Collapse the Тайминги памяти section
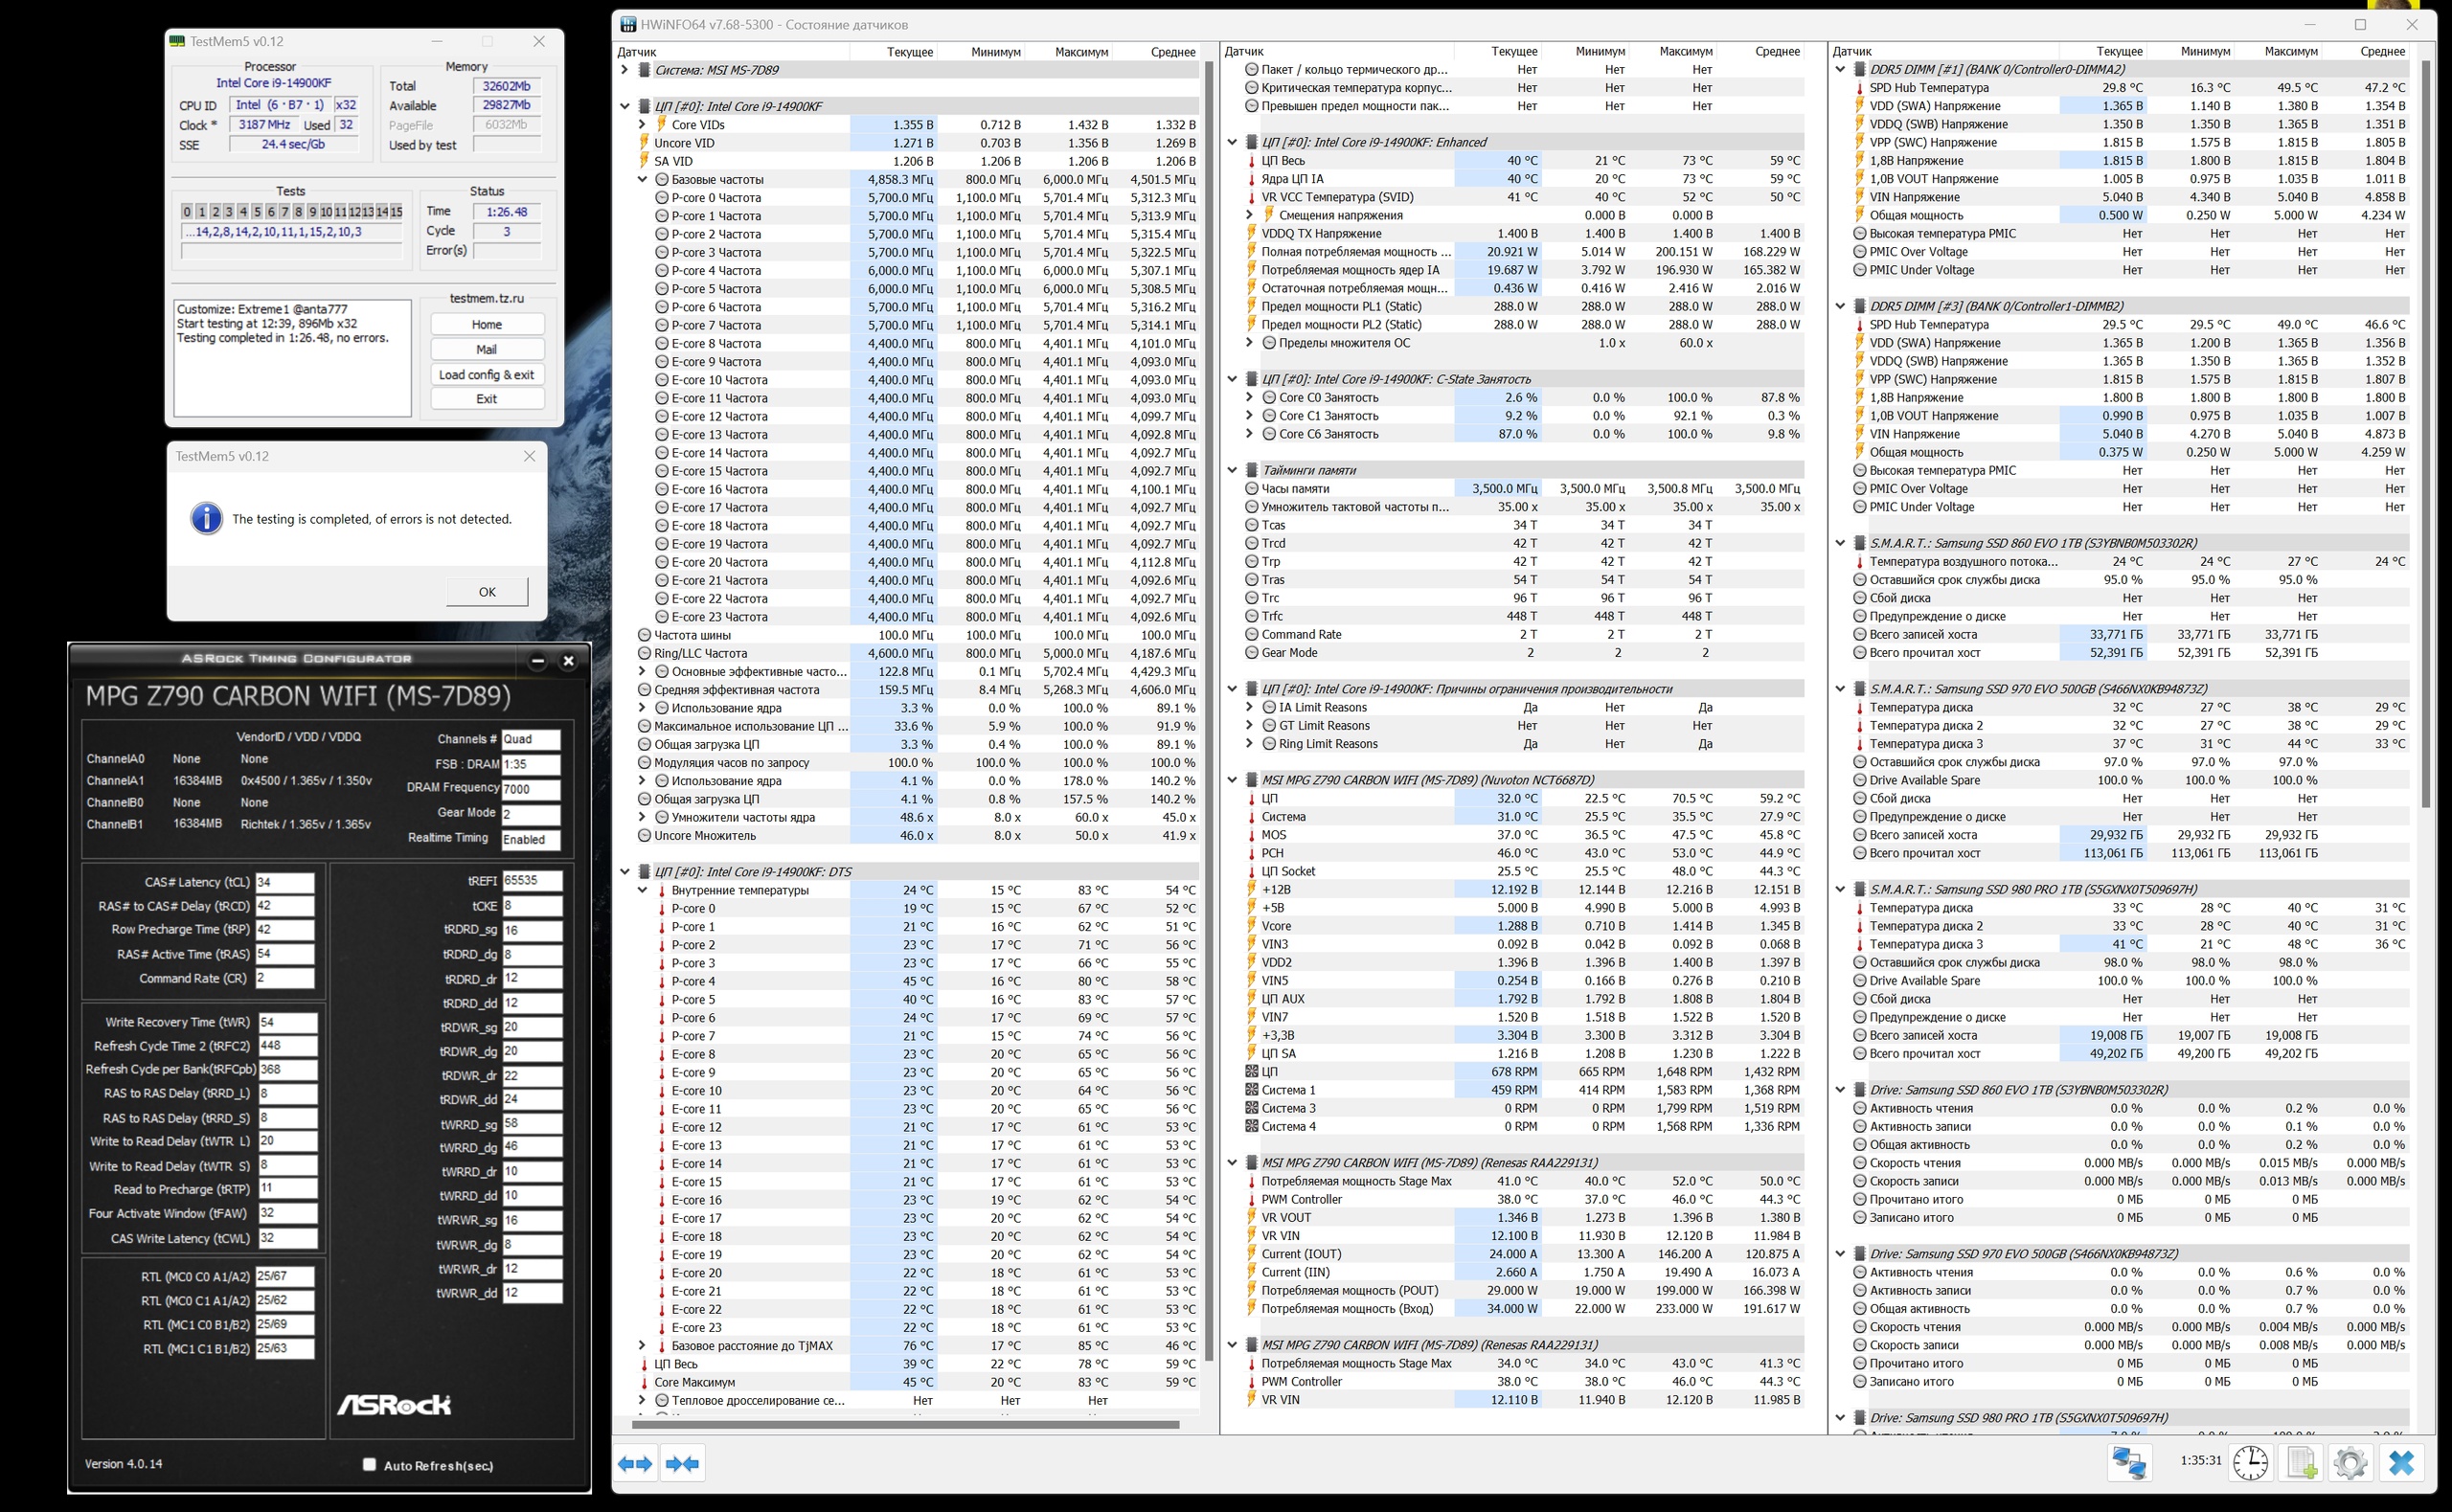 coord(1232,470)
